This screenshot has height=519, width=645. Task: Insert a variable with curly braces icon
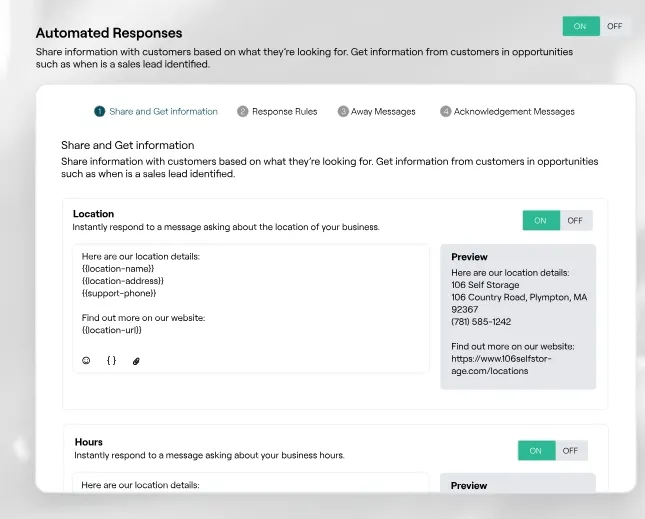pos(111,361)
